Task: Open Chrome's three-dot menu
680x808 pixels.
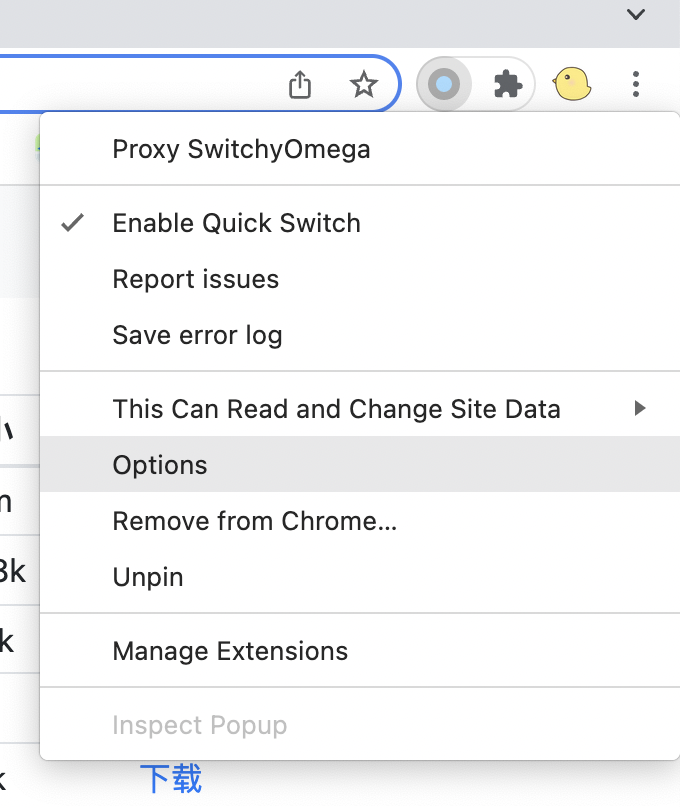Action: (636, 84)
